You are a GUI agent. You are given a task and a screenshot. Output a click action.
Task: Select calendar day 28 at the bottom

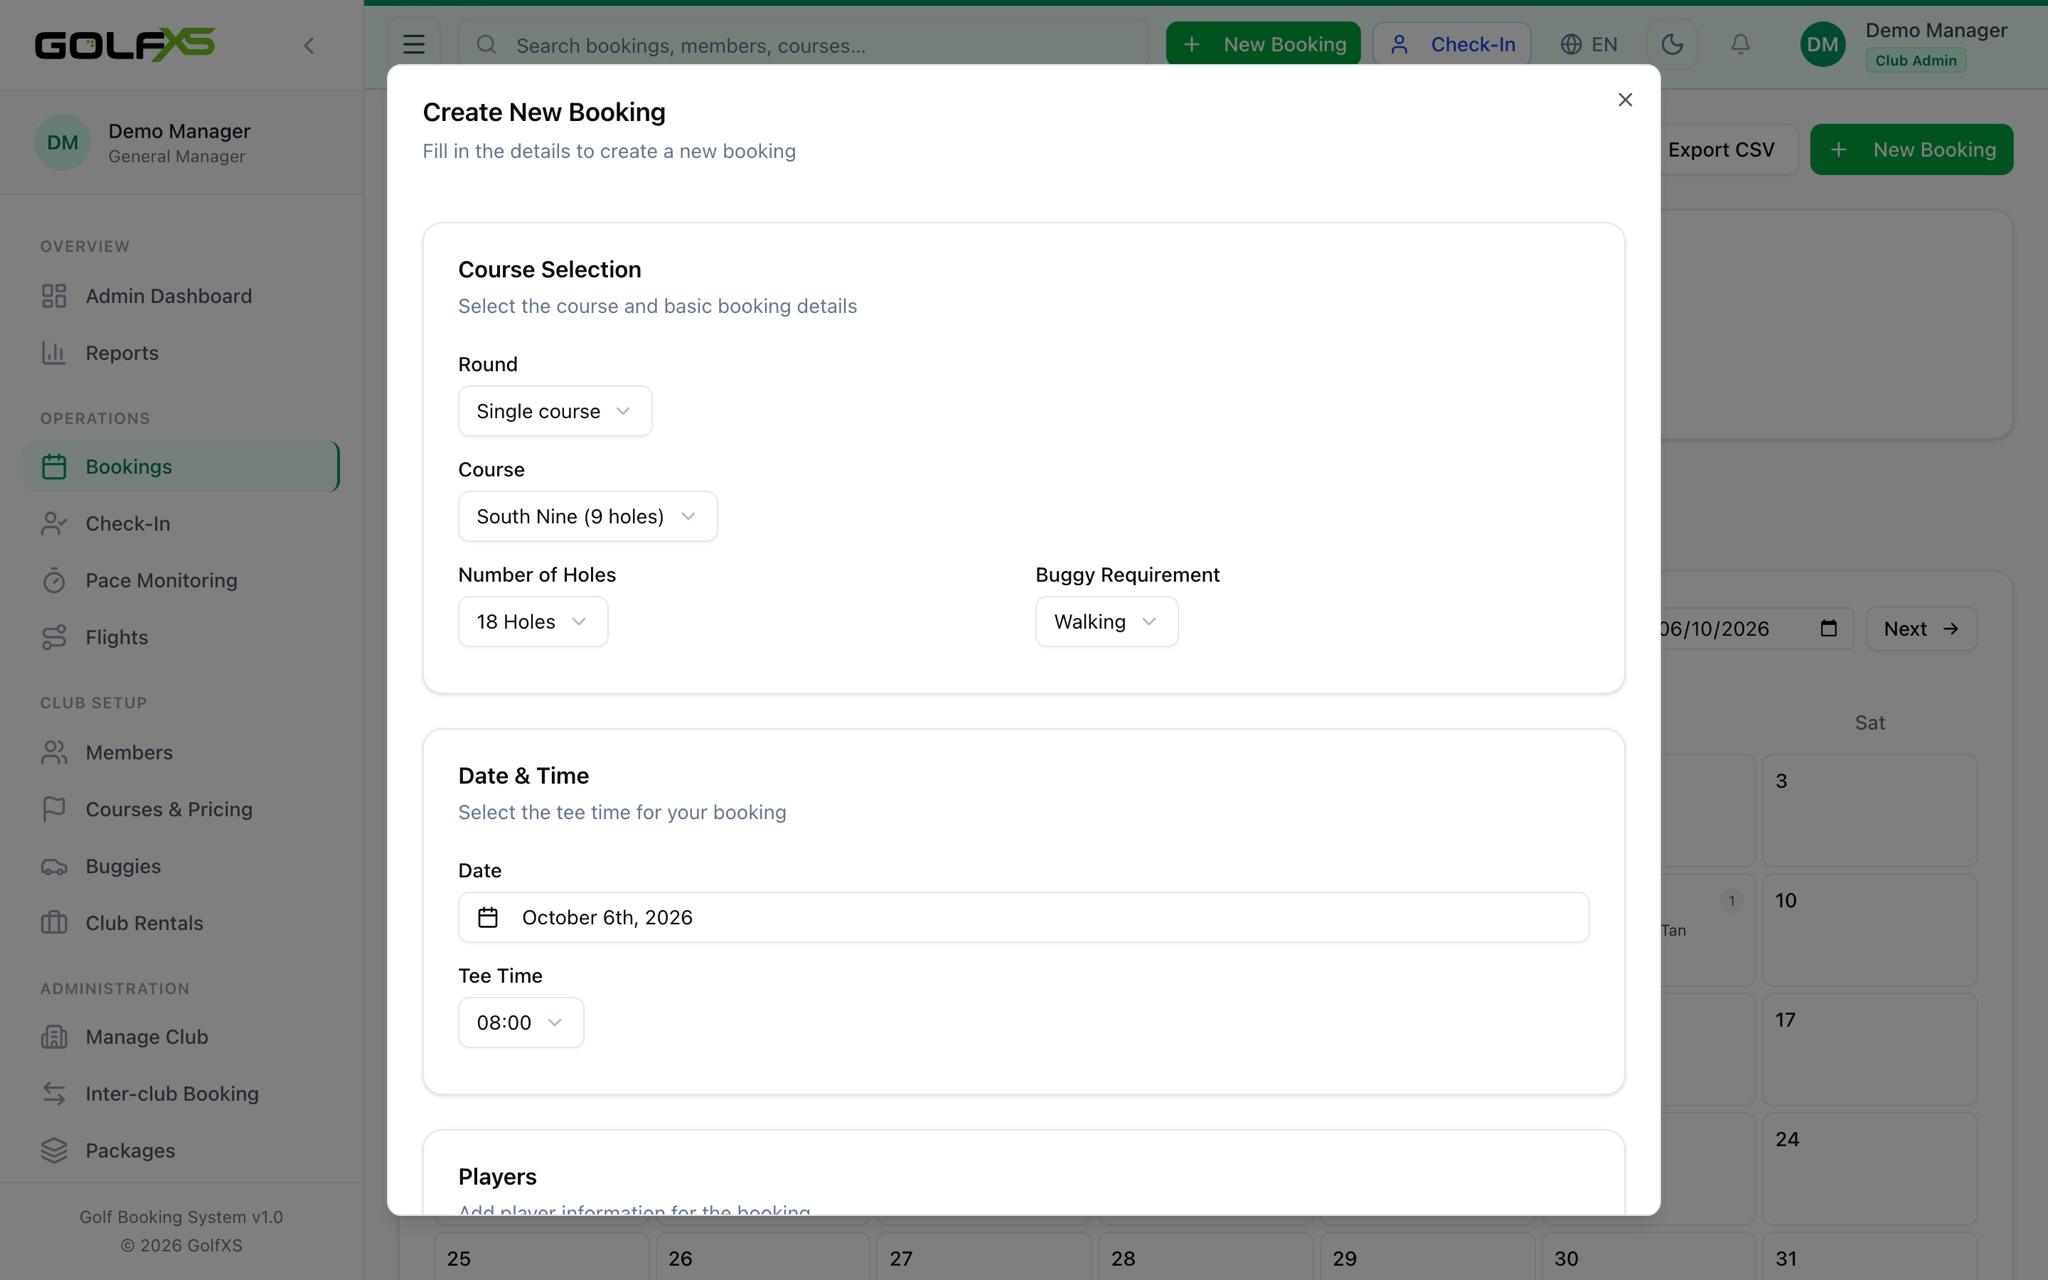pos(1205,1257)
